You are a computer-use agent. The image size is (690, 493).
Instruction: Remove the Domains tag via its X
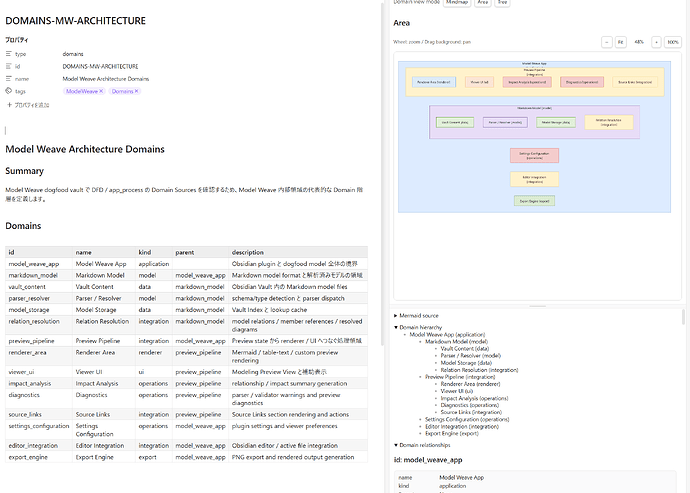click(136, 91)
